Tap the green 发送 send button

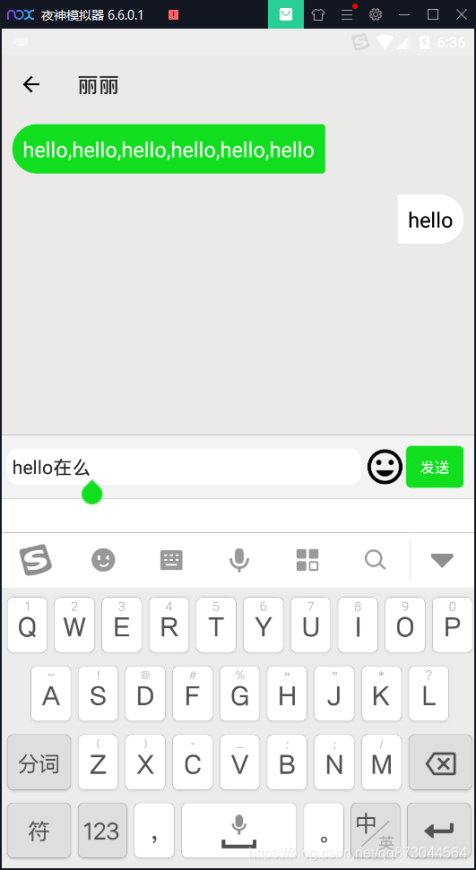[x=434, y=467]
